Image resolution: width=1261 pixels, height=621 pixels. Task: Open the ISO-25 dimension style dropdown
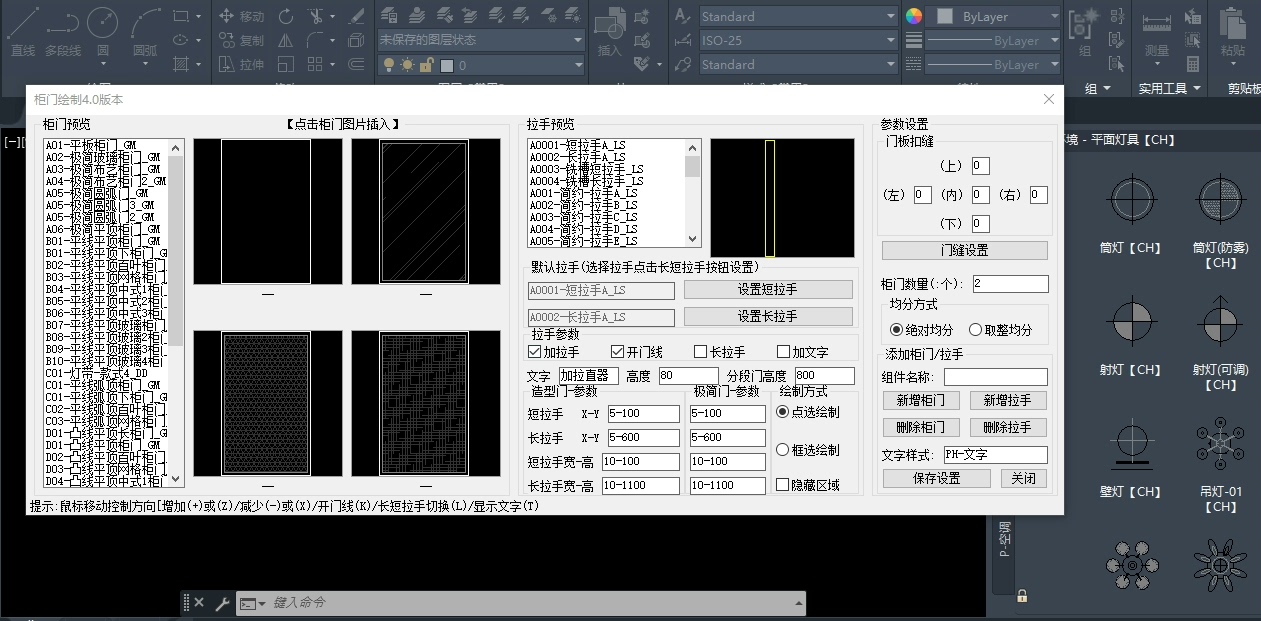[797, 40]
